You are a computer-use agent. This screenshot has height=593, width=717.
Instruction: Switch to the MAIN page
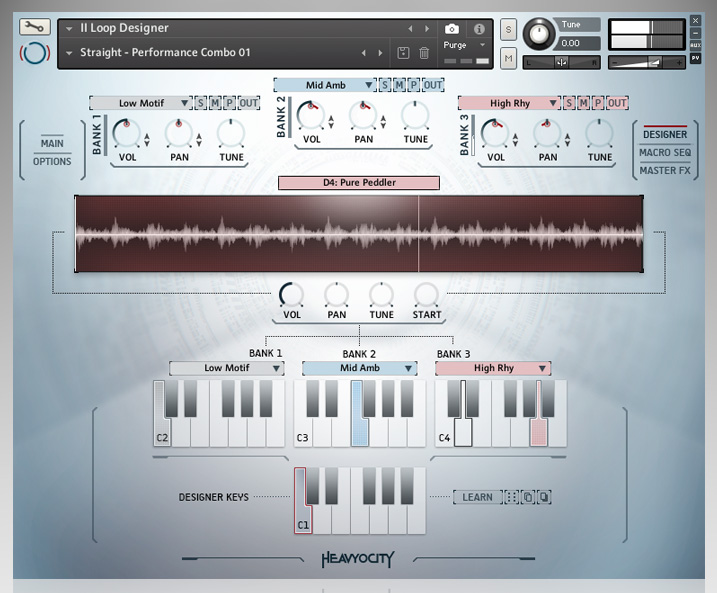52,144
